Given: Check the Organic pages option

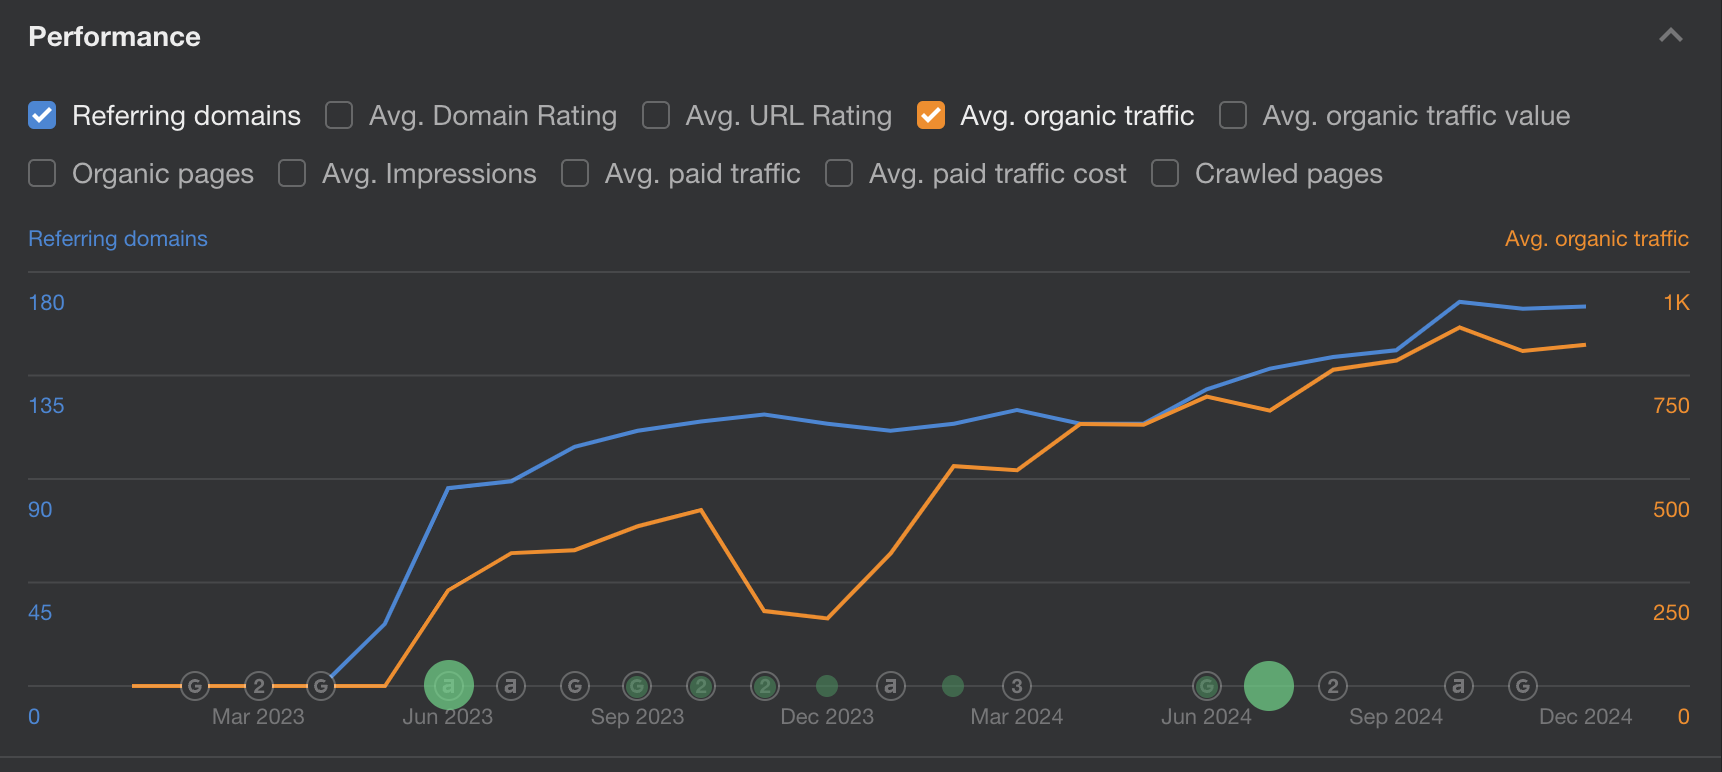Looking at the screenshot, I should coord(42,174).
